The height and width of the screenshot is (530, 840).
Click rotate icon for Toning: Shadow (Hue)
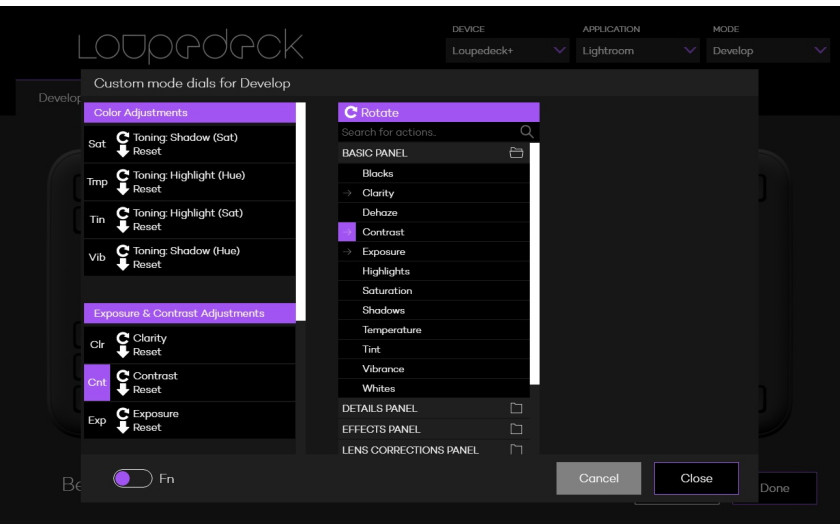(x=123, y=250)
